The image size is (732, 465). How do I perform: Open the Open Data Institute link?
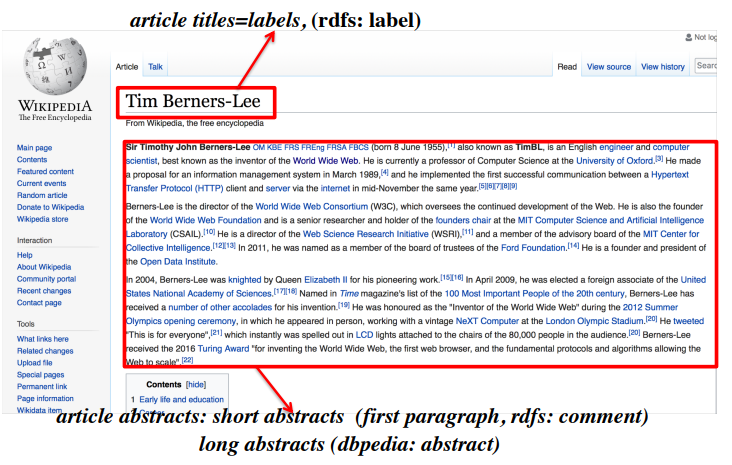point(178,261)
